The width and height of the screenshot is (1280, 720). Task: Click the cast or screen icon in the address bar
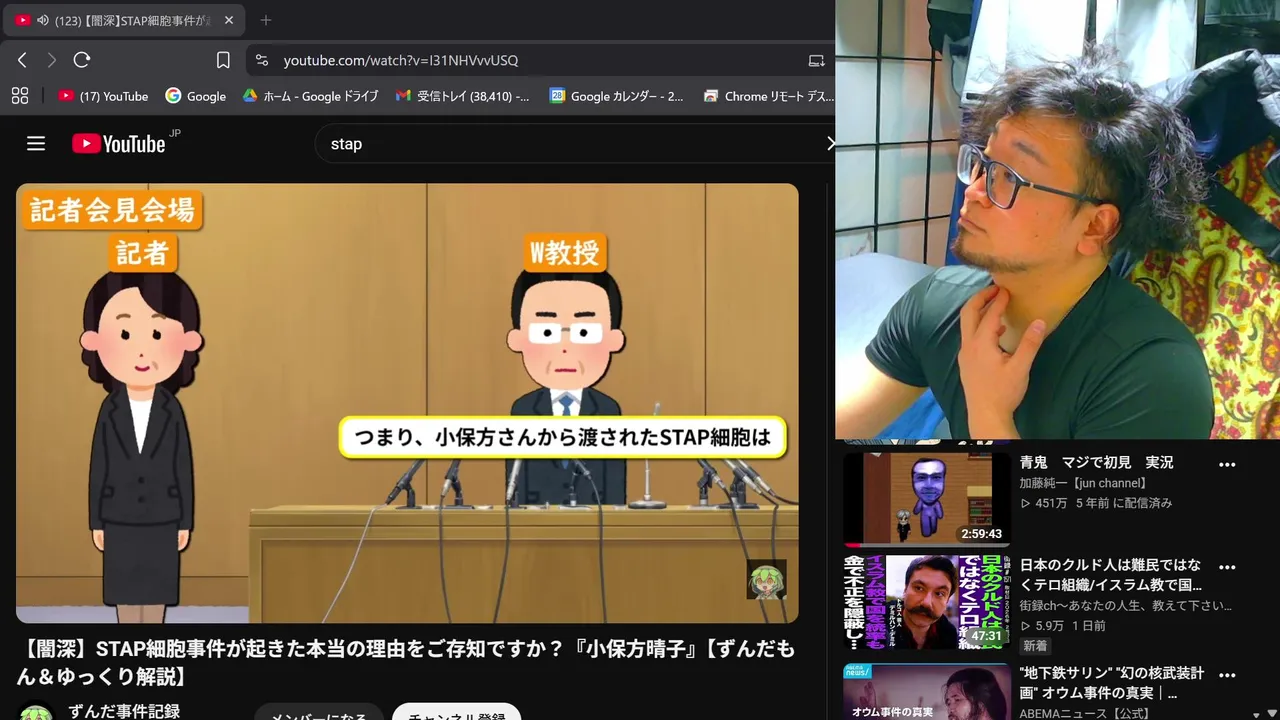coord(816,60)
